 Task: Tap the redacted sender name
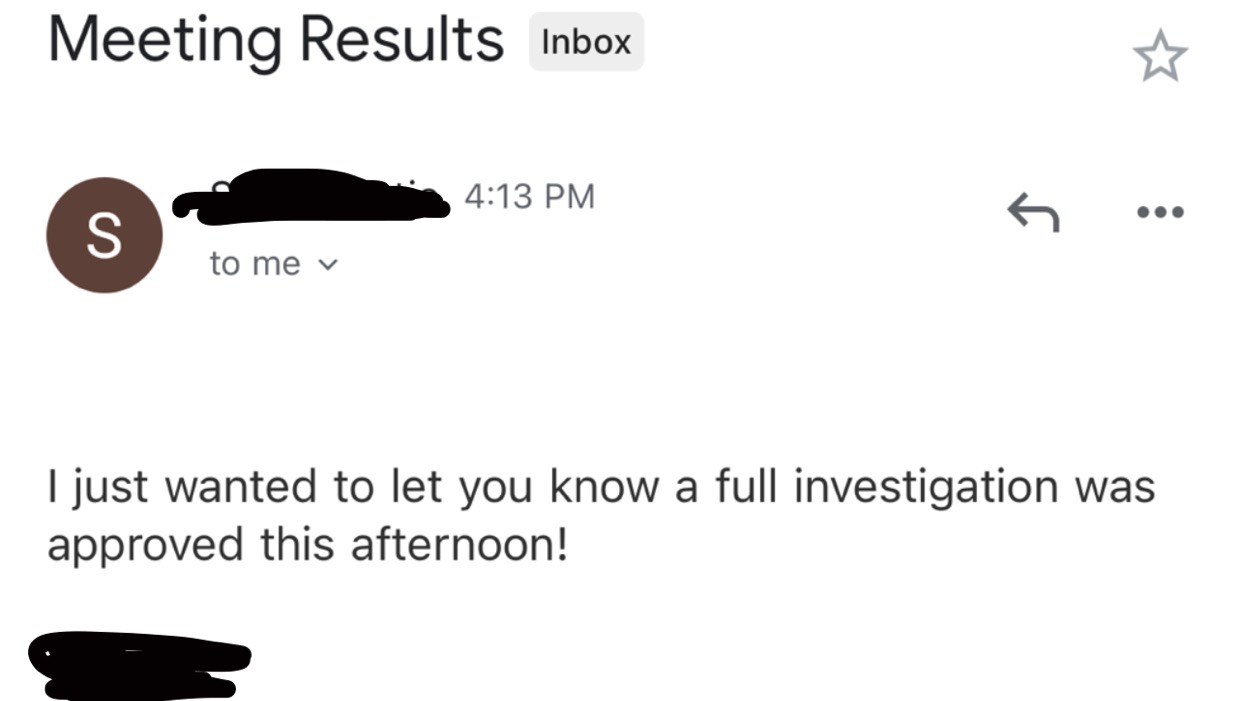coord(310,195)
